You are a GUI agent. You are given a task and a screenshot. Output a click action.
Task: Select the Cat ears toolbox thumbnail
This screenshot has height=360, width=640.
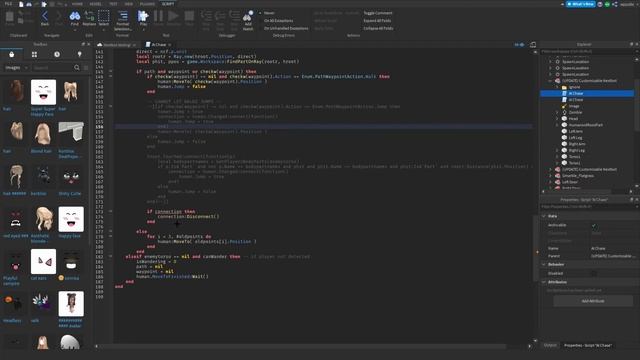point(43,261)
